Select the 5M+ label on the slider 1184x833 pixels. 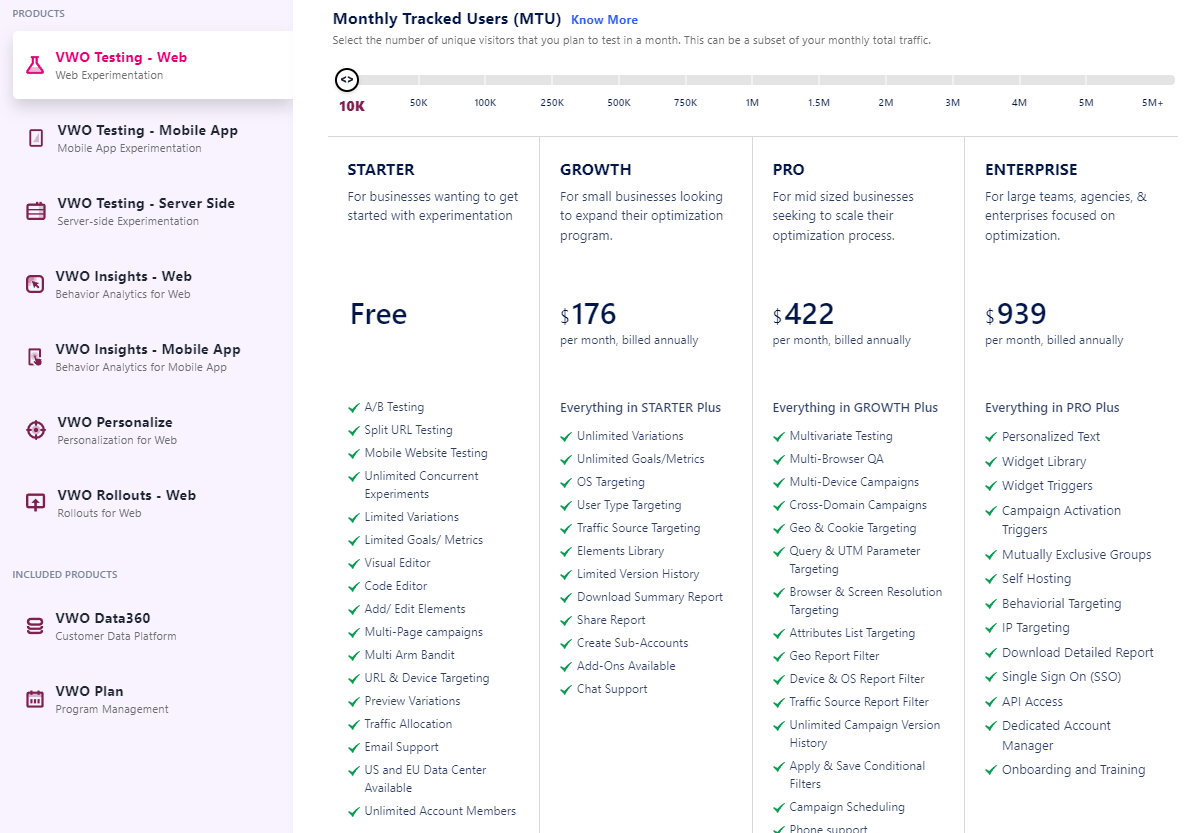1152,103
